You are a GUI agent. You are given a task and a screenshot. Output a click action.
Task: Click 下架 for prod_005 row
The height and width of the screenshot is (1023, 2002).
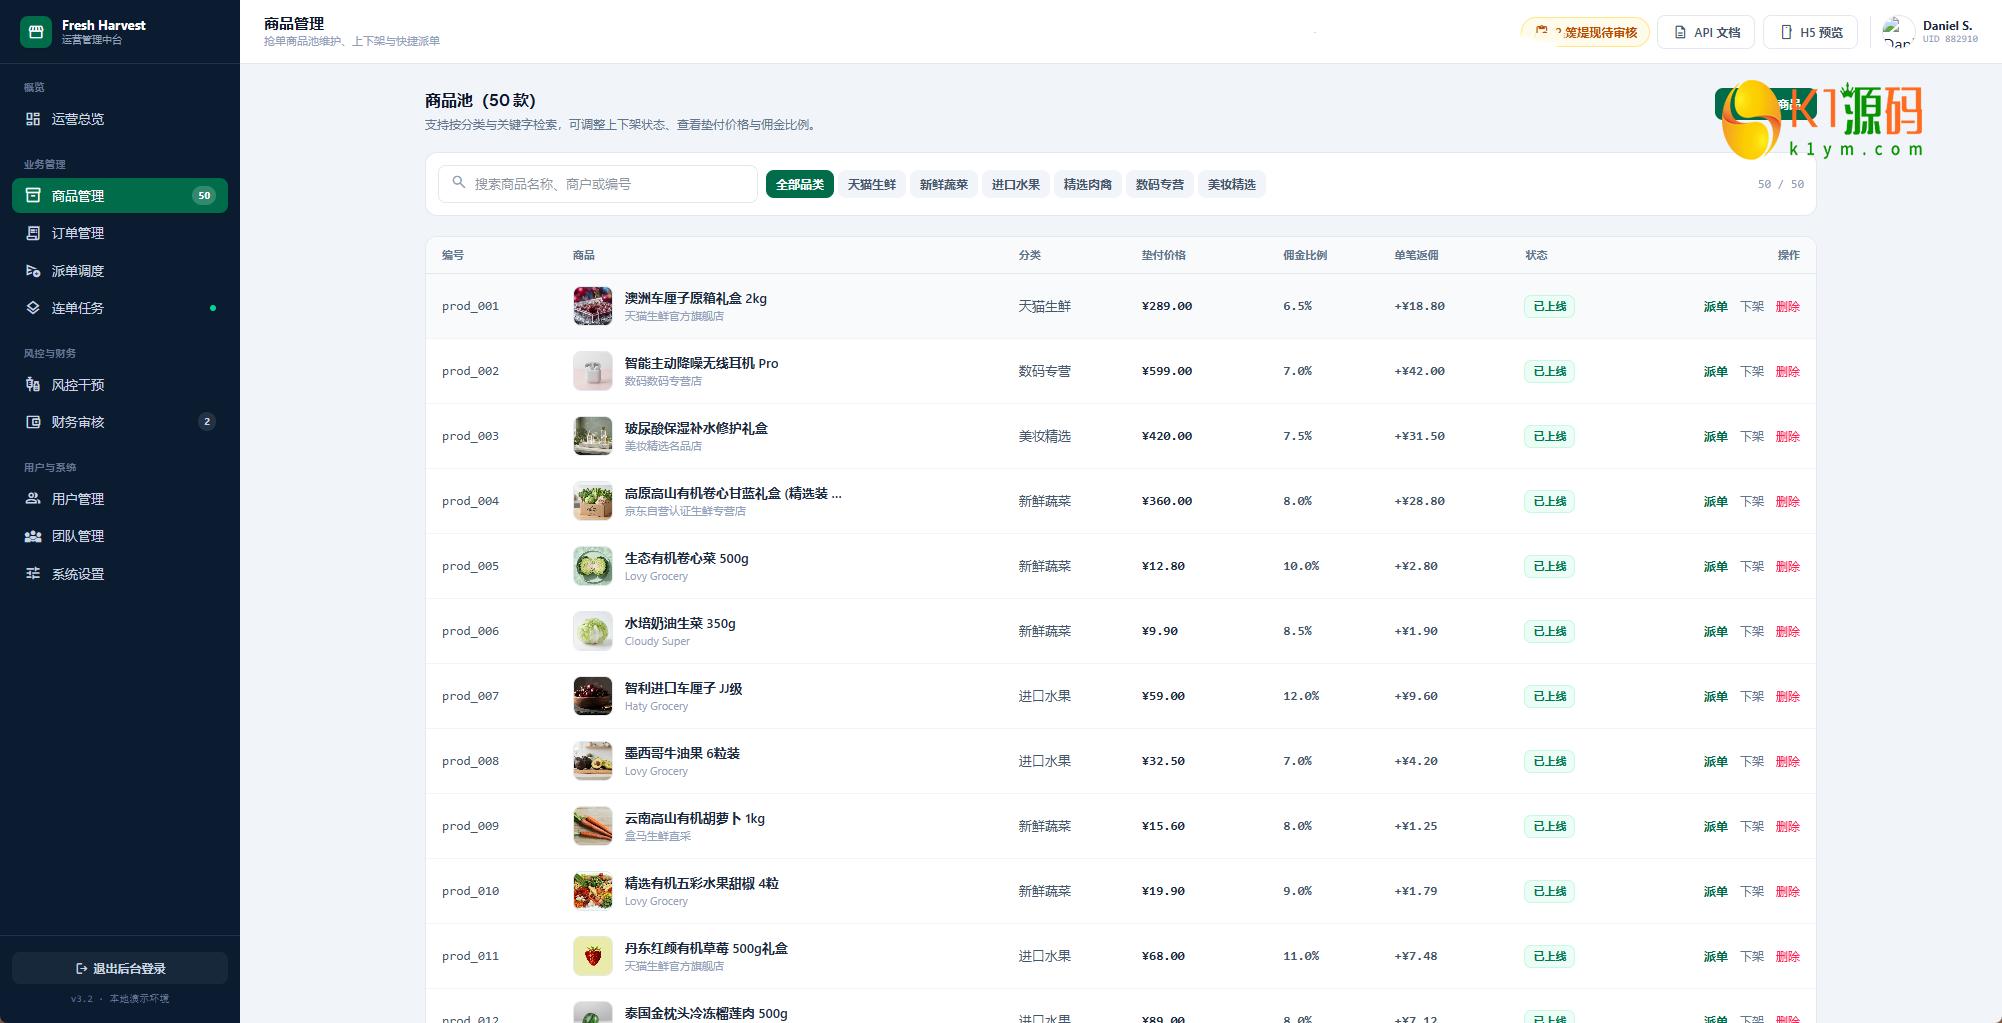[x=1752, y=566]
